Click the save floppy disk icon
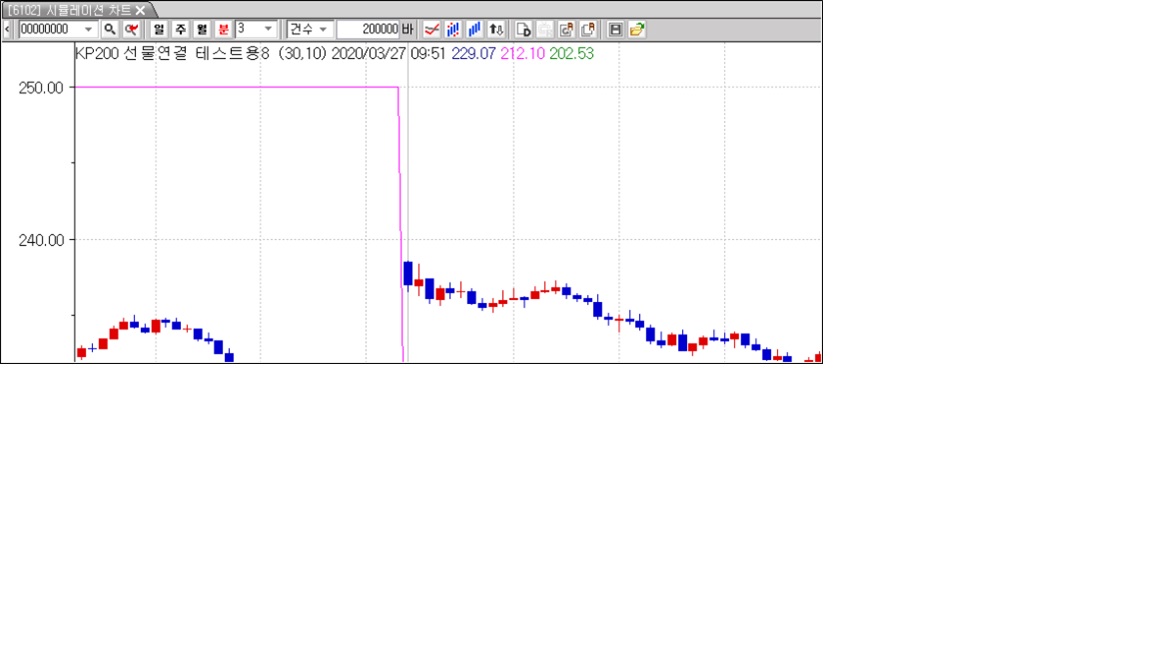This screenshot has height=648, width=1152. pyautogui.click(x=616, y=29)
